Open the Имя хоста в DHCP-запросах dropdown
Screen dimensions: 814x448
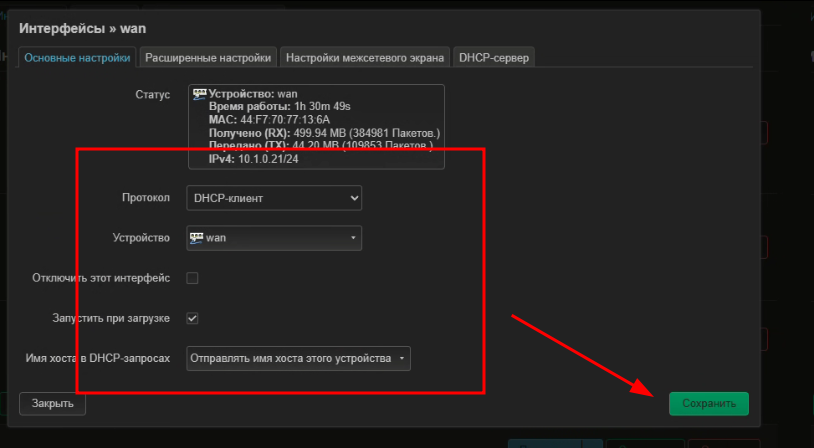point(298,358)
